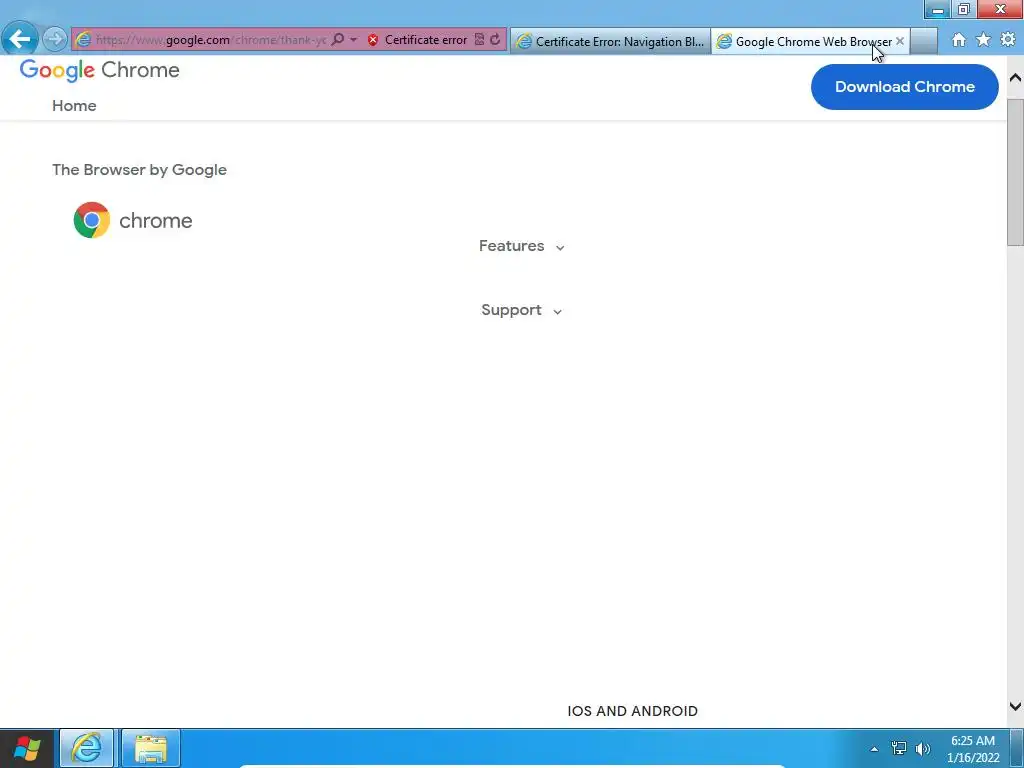Click the Google Chrome logo at page top

pyautogui.click(x=99, y=70)
